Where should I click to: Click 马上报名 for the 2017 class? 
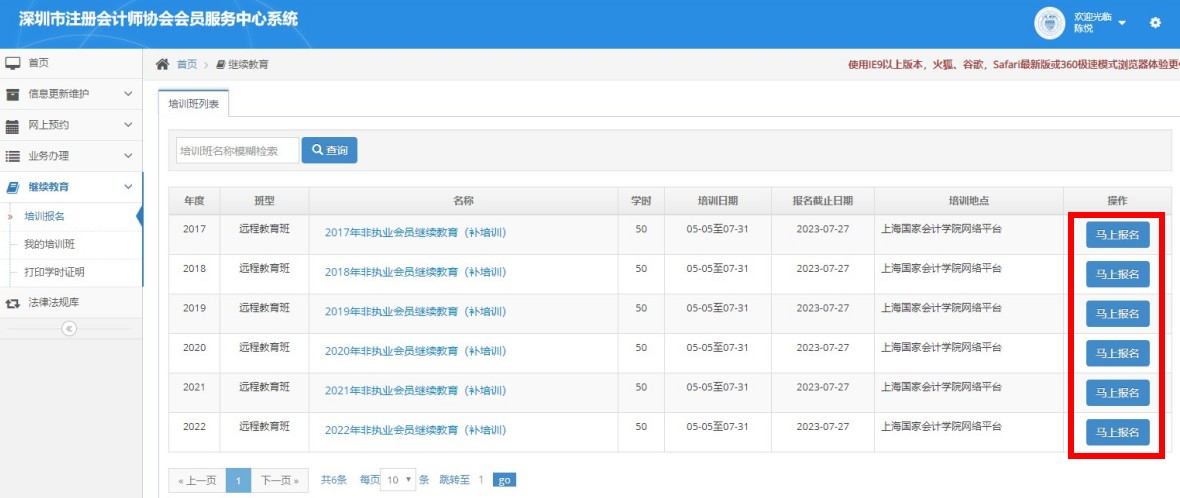pyautogui.click(x=1118, y=235)
